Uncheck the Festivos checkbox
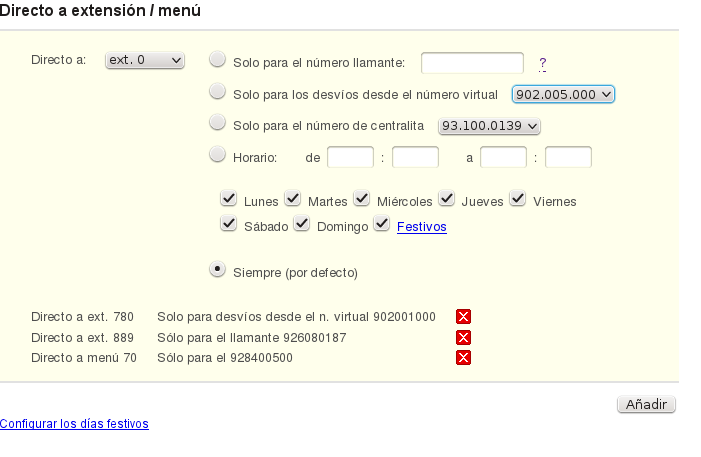Viewport: 701px width, 457px height. pyautogui.click(x=382, y=224)
